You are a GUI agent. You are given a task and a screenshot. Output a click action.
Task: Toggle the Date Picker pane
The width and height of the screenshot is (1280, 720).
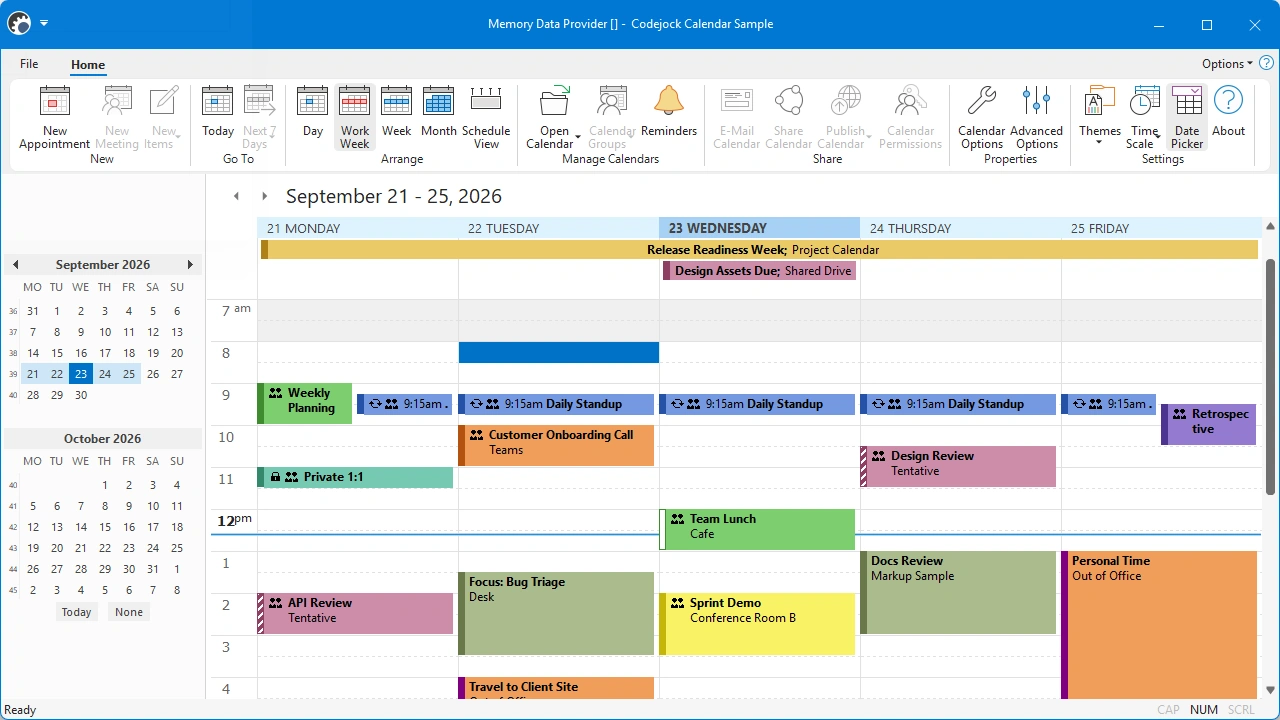point(1187,117)
